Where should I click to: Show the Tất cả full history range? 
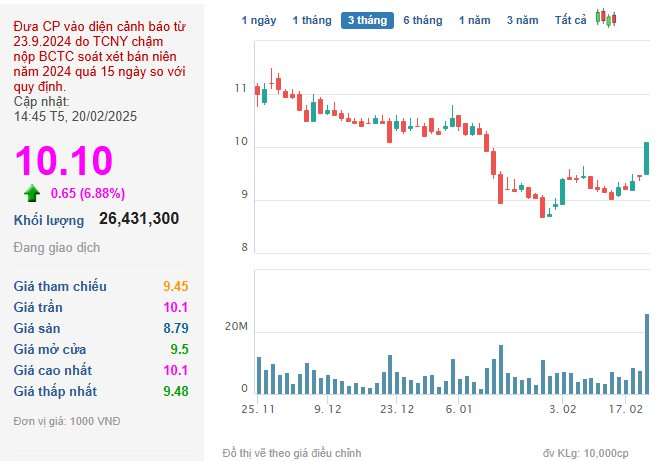[570, 20]
